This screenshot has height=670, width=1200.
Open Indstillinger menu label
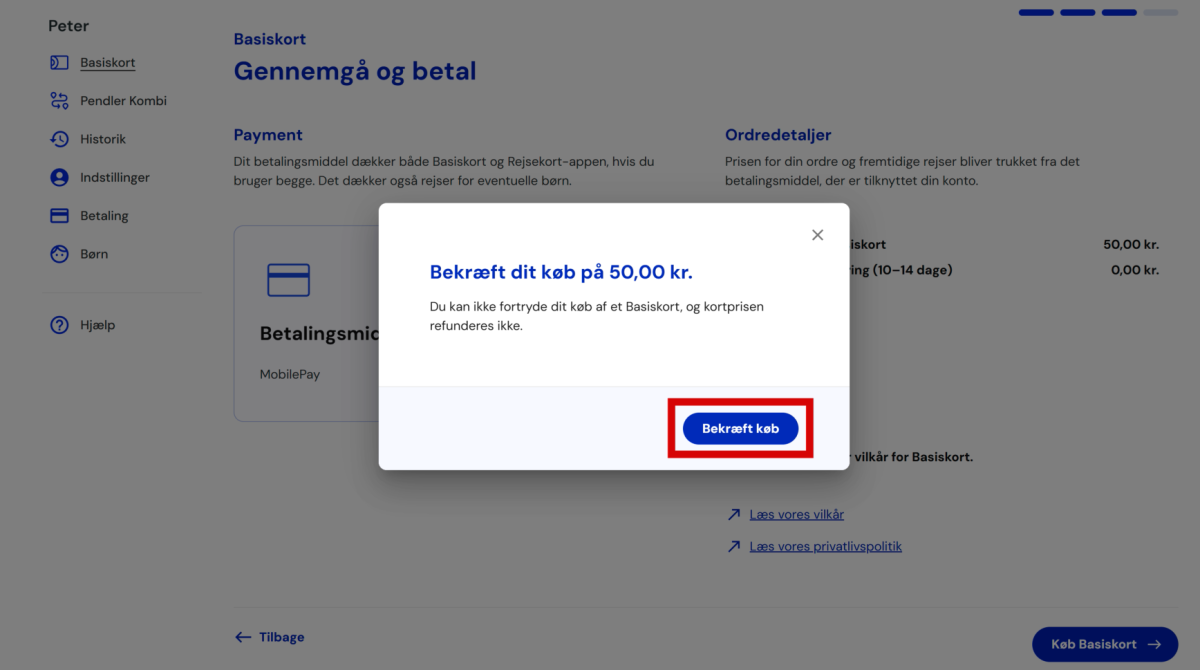(x=115, y=177)
